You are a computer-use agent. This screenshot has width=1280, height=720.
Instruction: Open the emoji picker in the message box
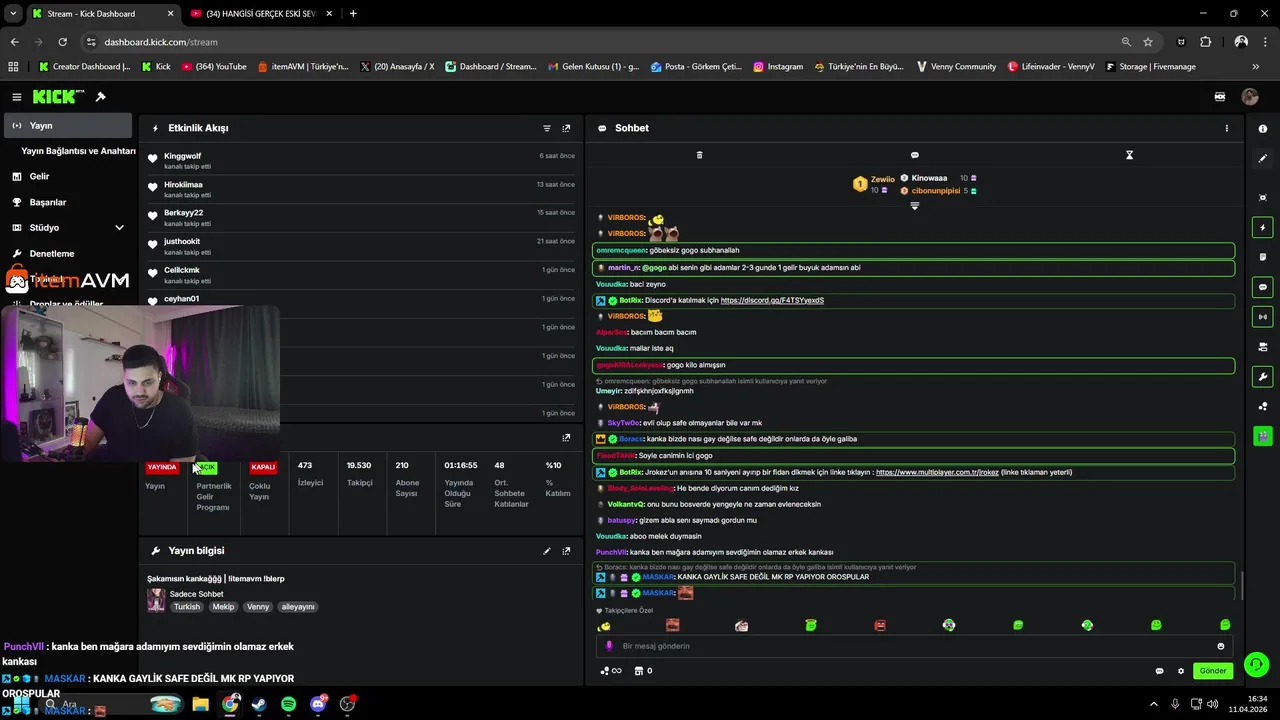1221,646
